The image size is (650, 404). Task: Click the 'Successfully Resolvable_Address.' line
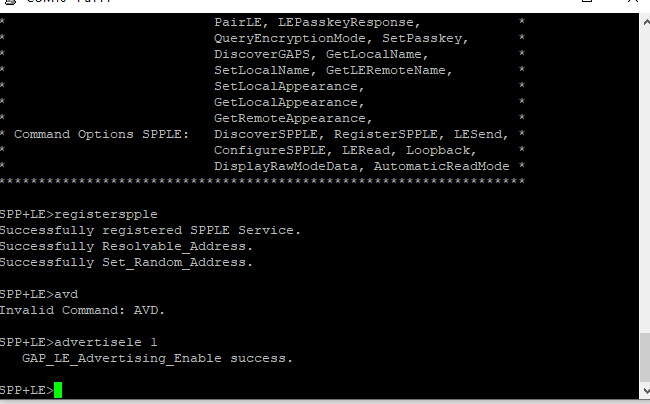pos(127,246)
